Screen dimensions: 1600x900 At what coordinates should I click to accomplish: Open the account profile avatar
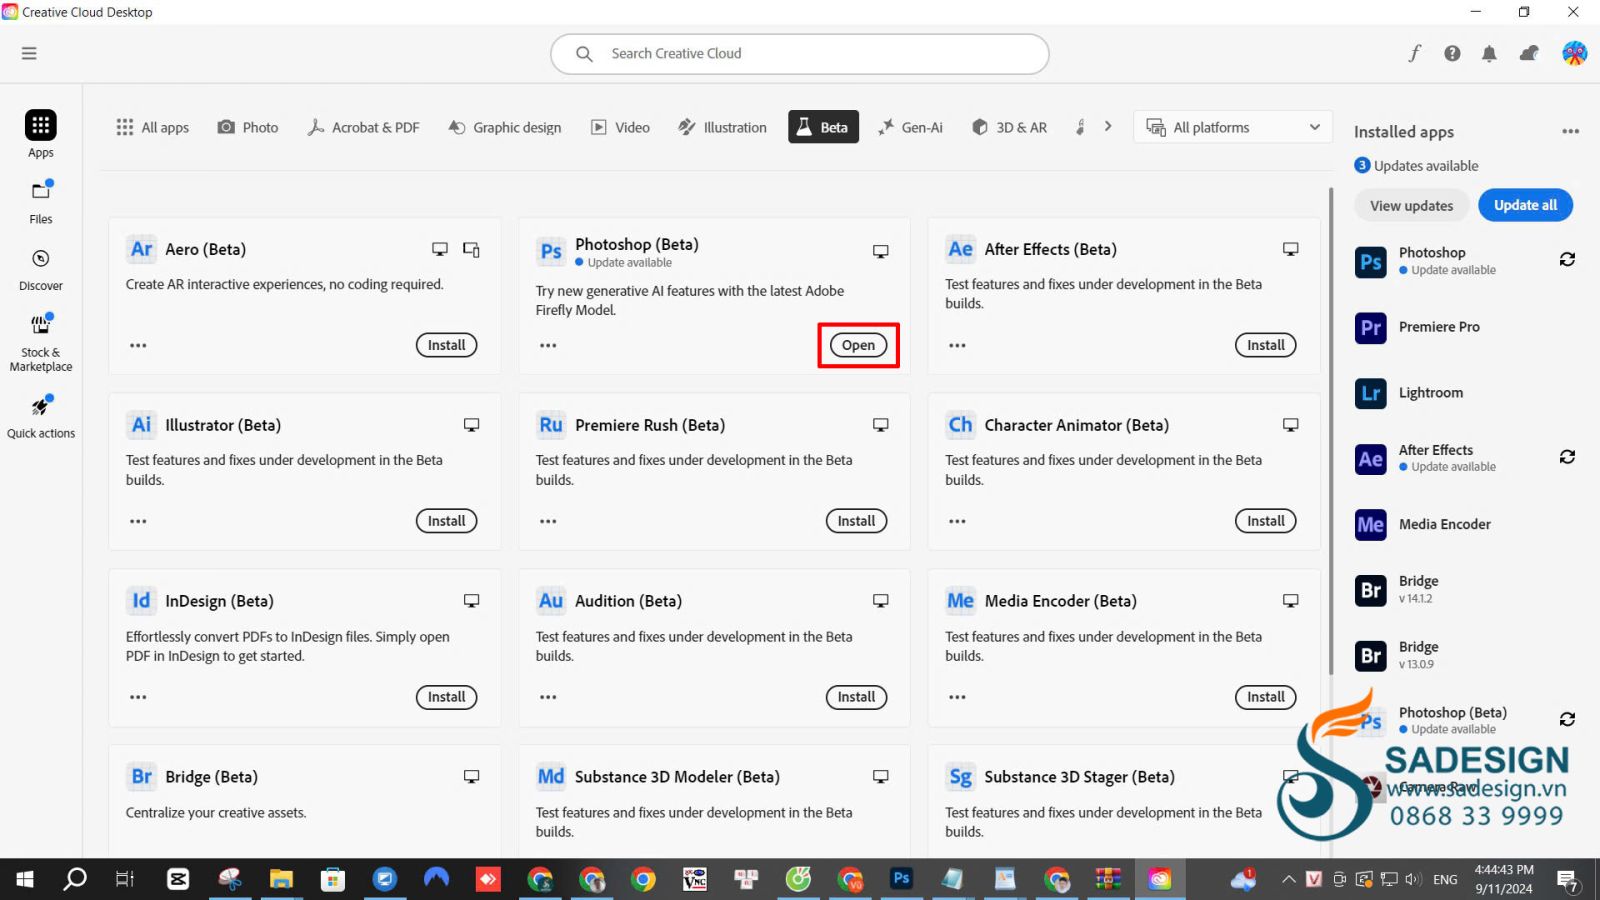[1574, 53]
